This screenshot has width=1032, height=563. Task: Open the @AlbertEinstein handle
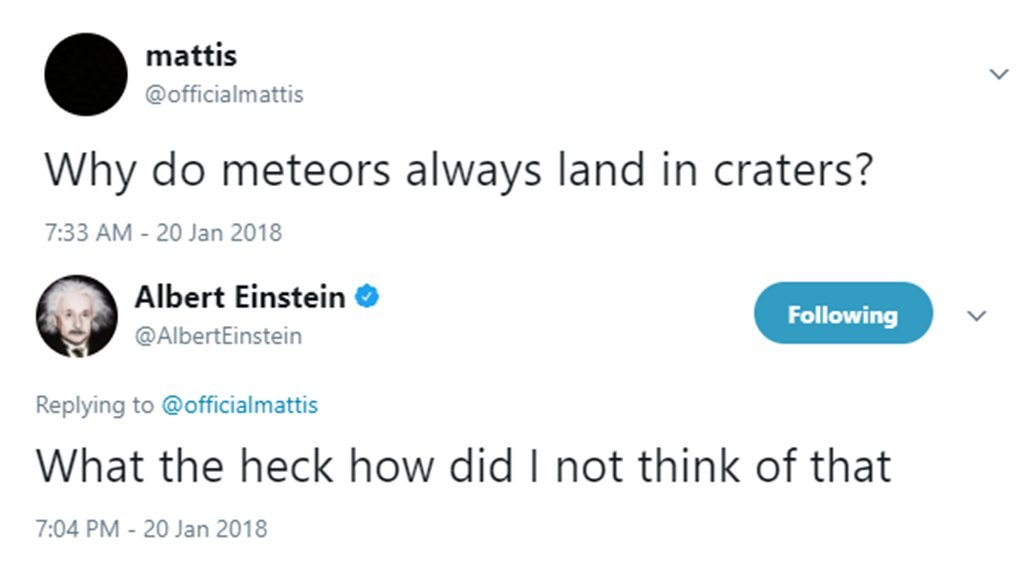218,336
